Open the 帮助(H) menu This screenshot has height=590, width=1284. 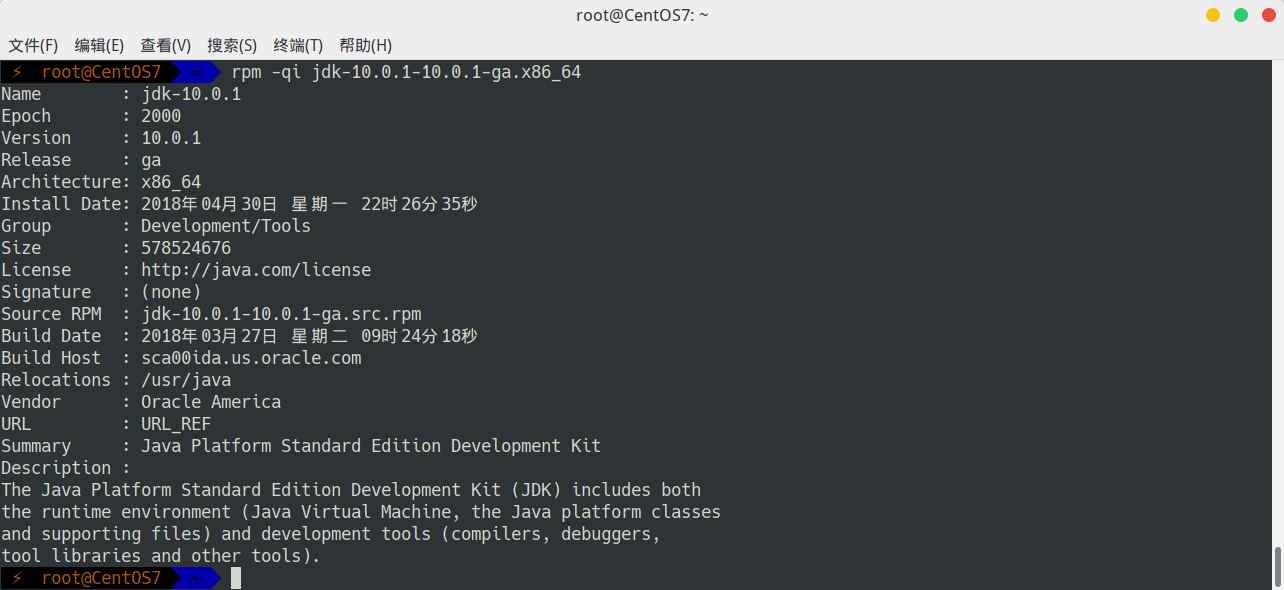click(x=365, y=46)
